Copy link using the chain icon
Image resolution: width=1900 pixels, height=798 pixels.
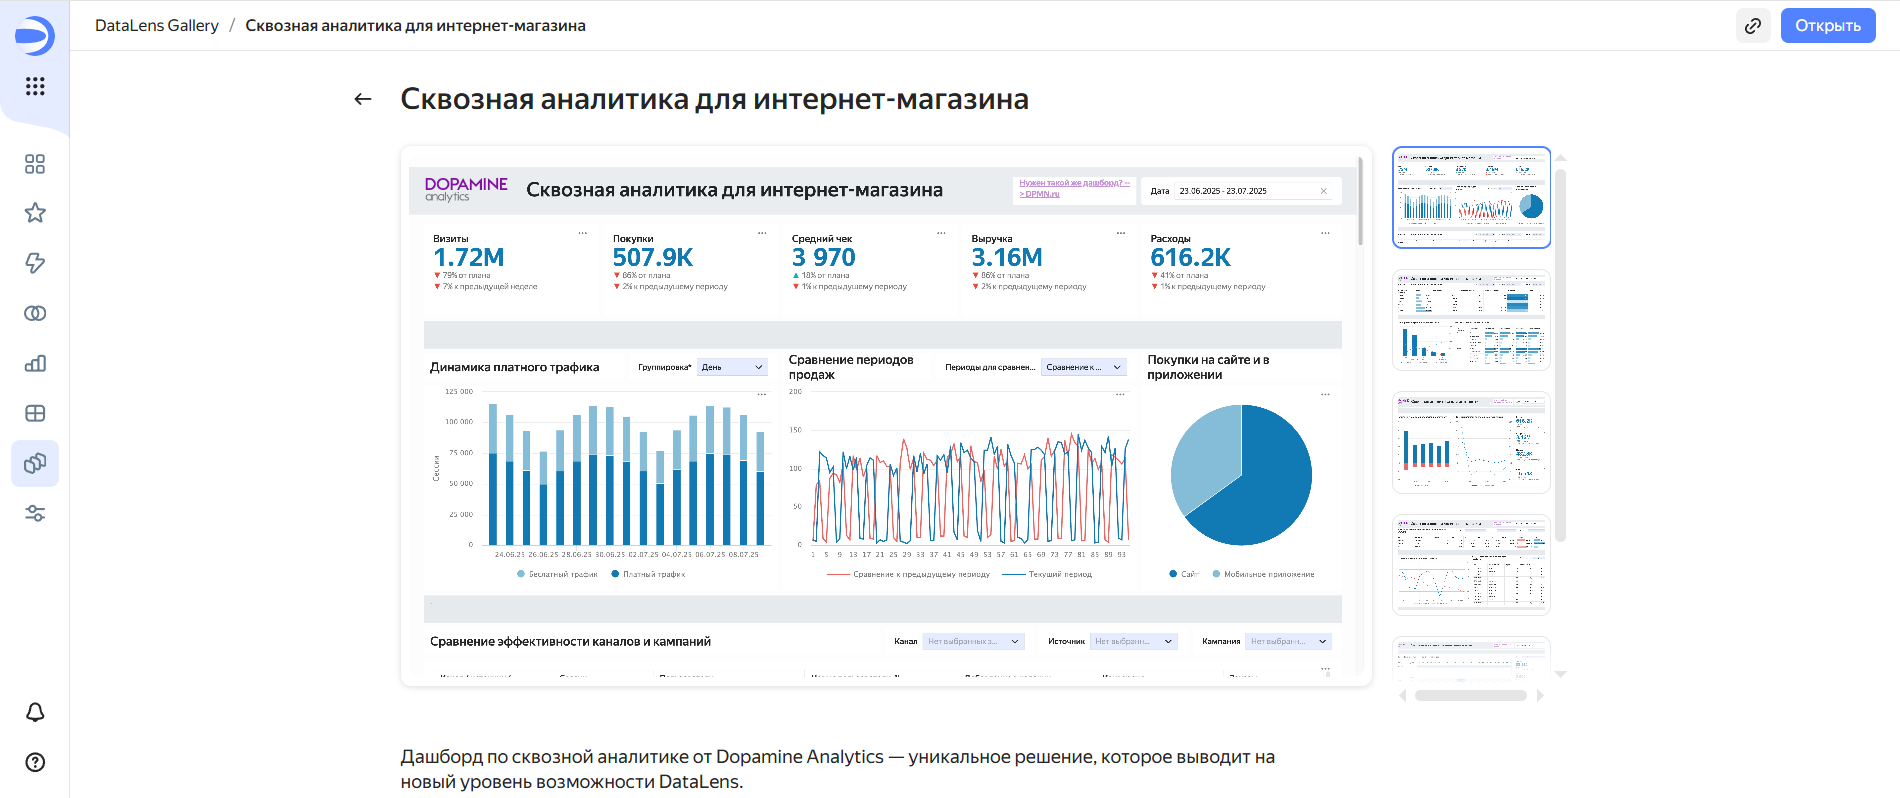(x=1752, y=26)
